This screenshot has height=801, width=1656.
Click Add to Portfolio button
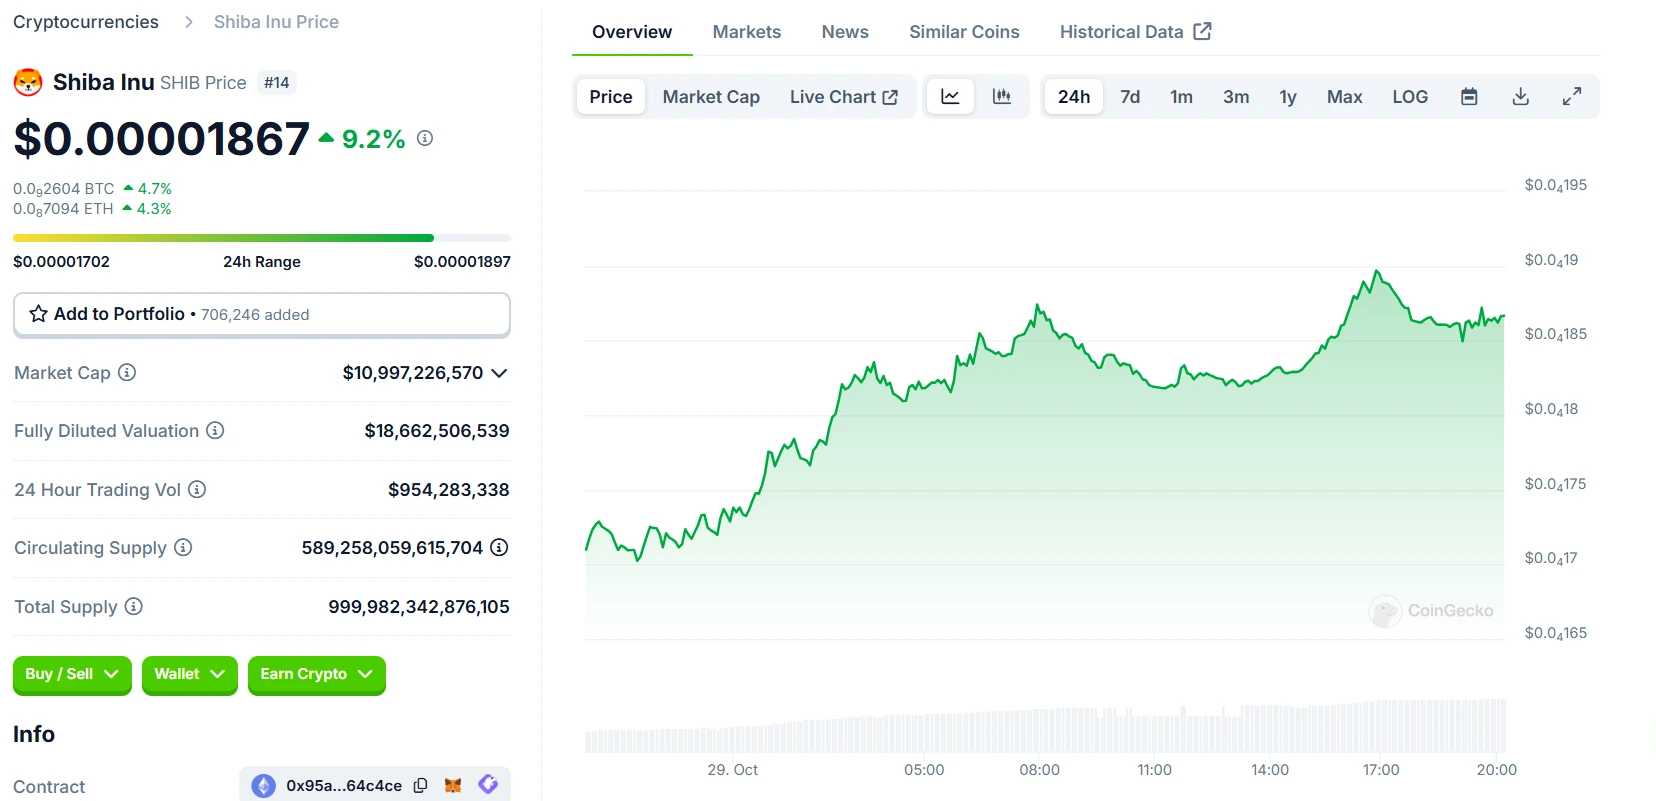(x=262, y=314)
